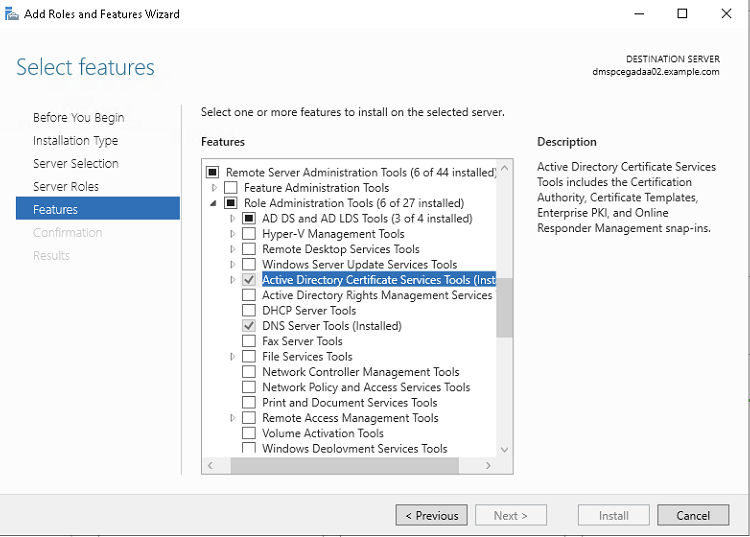This screenshot has width=750, height=537.
Task: Click the horizontal scrollbar right arrow
Action: [488, 466]
